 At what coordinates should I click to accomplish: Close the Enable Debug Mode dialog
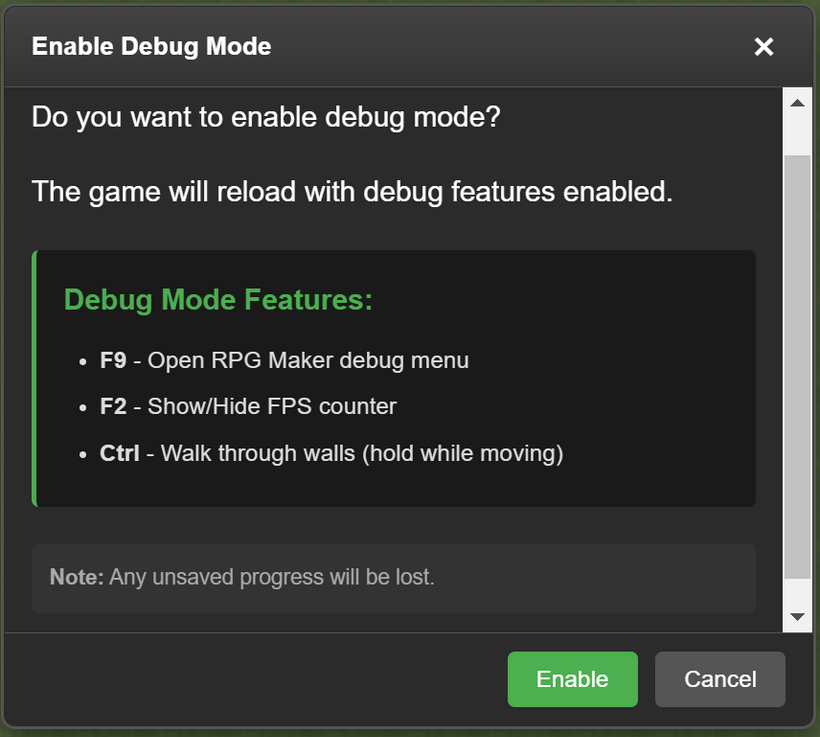tap(764, 47)
